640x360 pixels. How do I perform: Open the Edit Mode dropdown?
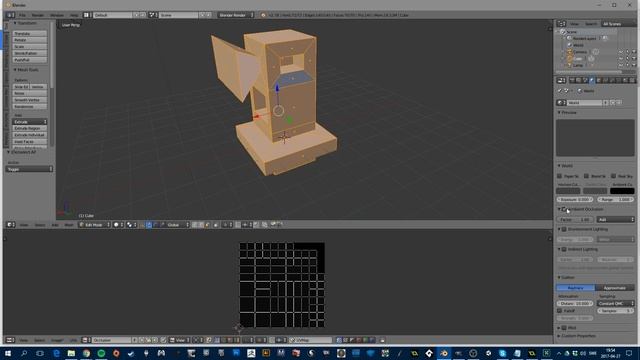(x=94, y=225)
